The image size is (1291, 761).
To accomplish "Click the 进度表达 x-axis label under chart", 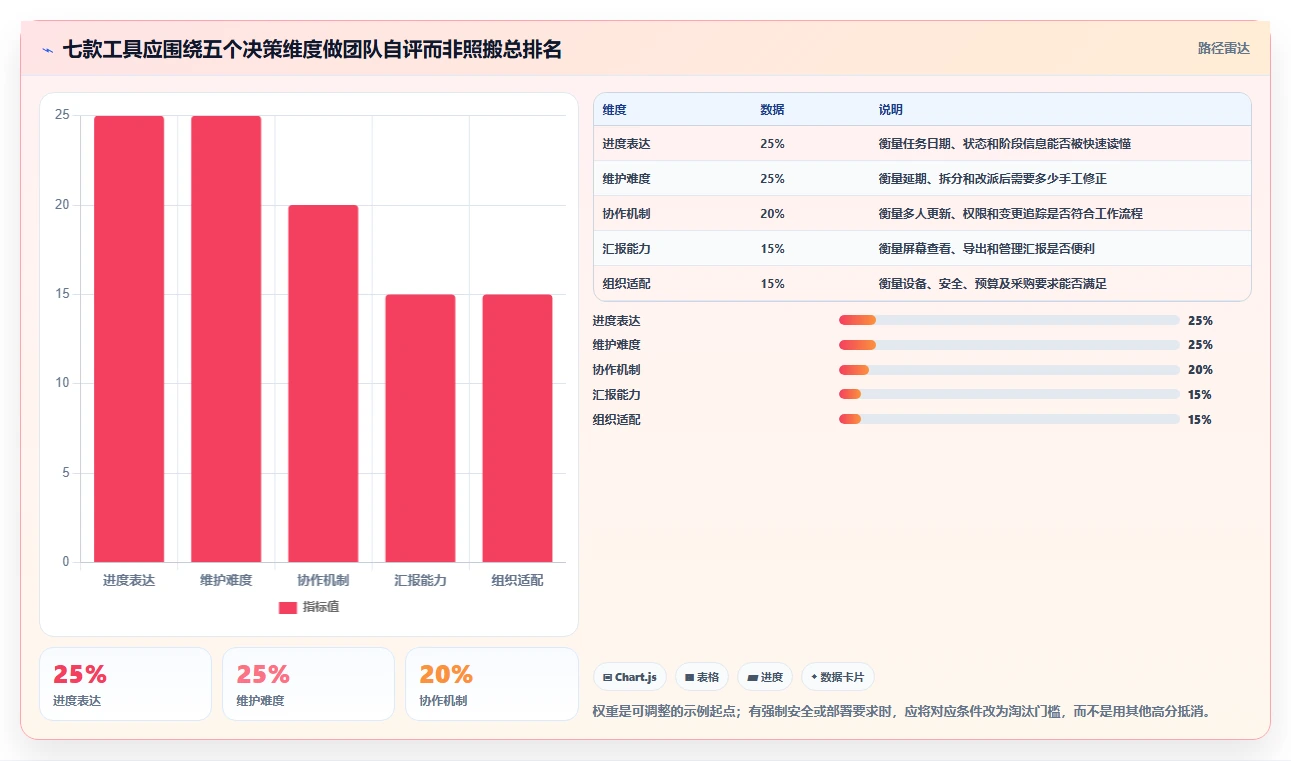I will point(129,580).
